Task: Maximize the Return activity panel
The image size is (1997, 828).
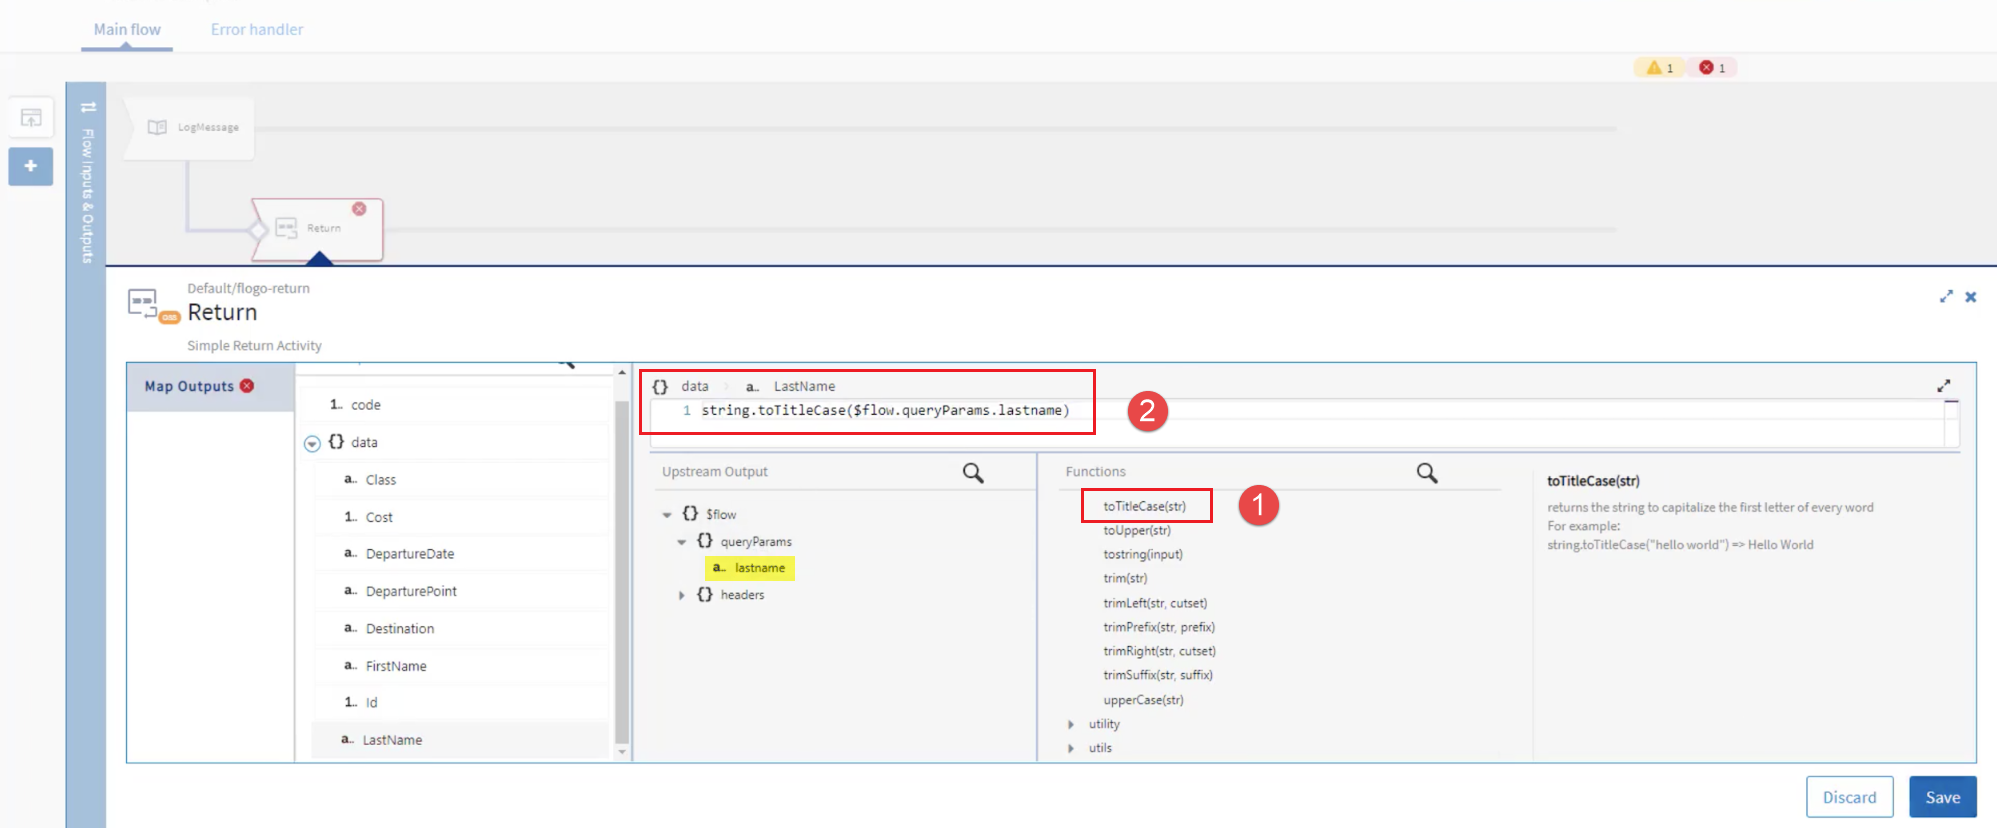Action: coord(1945,297)
